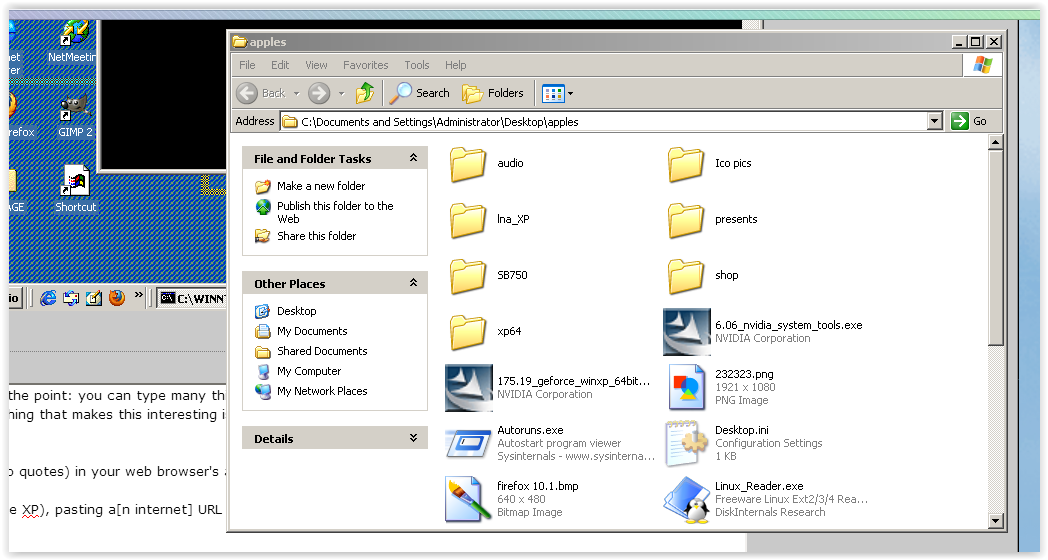The image size is (1048, 560).
Task: Click the Shared Documents link
Action: coord(322,351)
